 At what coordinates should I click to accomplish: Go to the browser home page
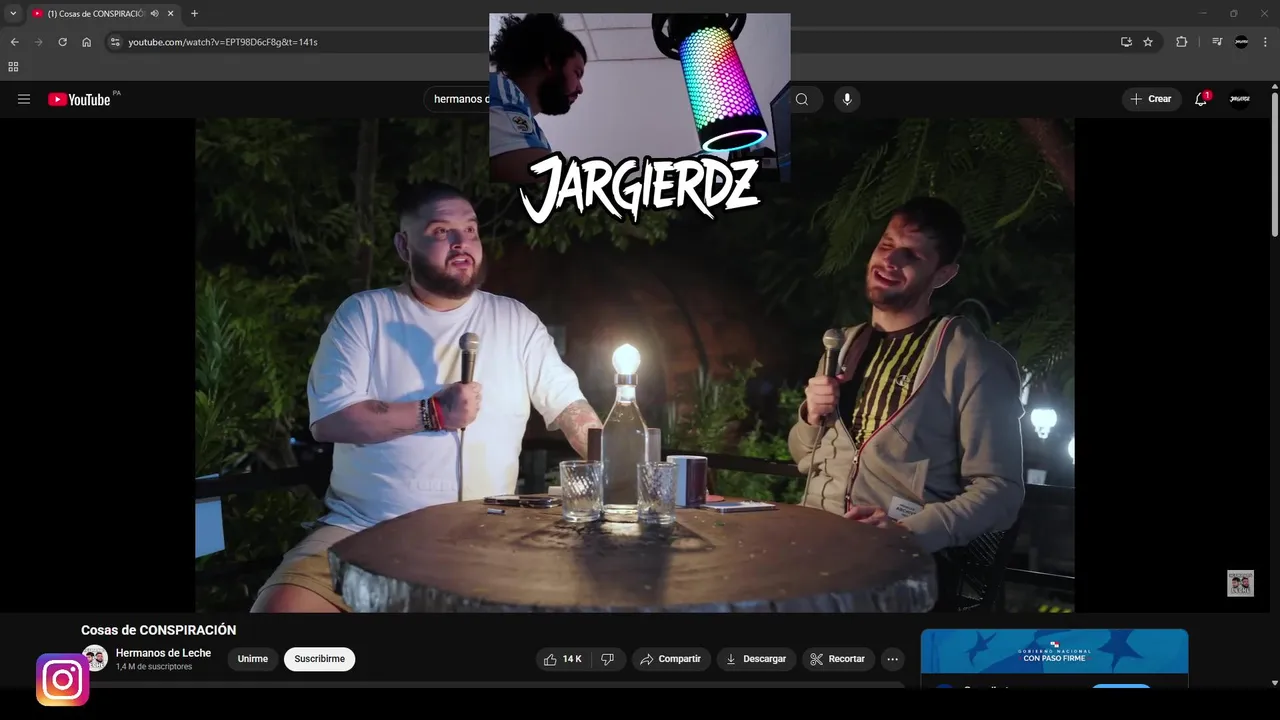[x=87, y=42]
